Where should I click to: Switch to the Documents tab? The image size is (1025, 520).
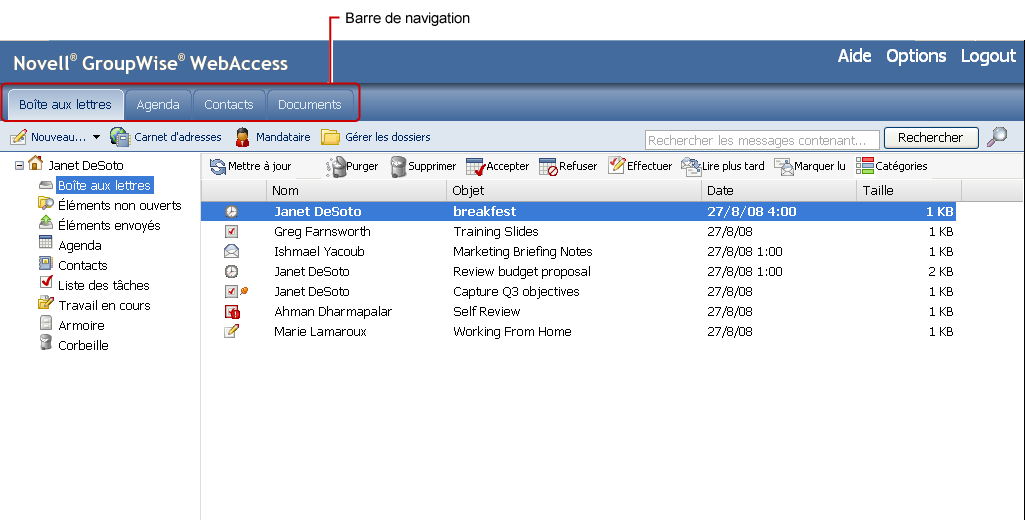click(310, 105)
